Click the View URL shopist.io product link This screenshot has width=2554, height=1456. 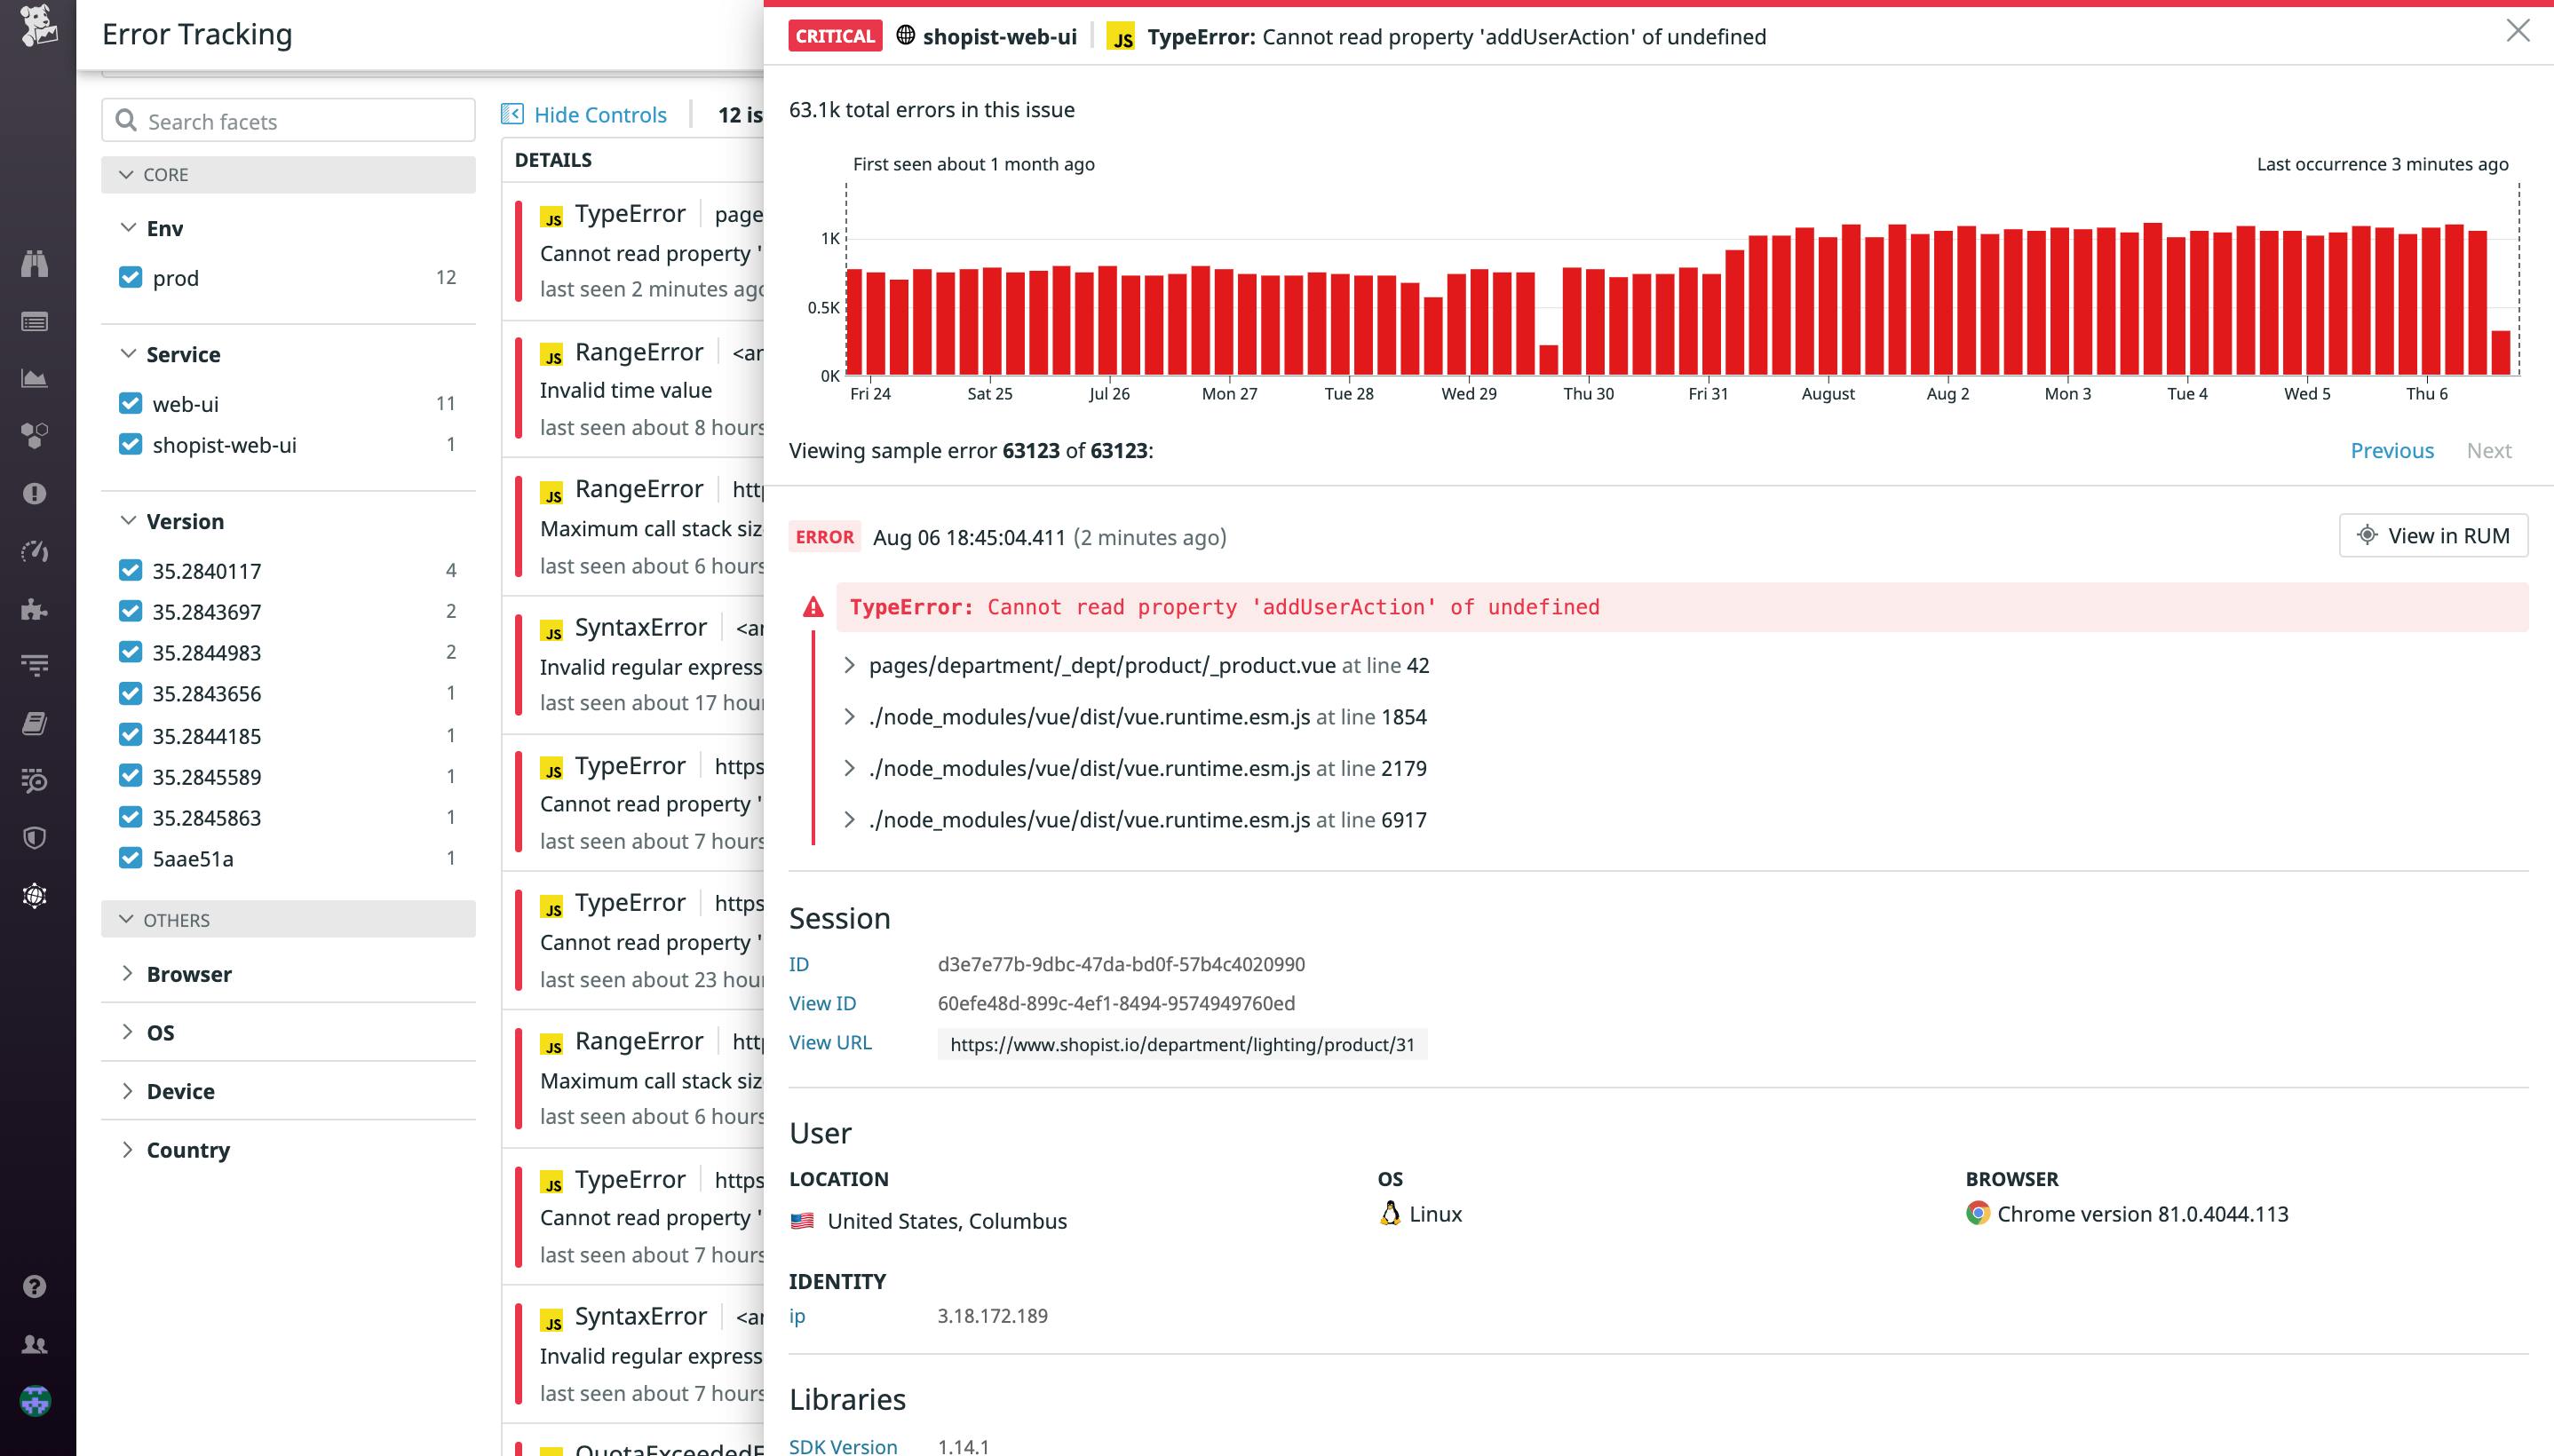click(x=1182, y=1044)
